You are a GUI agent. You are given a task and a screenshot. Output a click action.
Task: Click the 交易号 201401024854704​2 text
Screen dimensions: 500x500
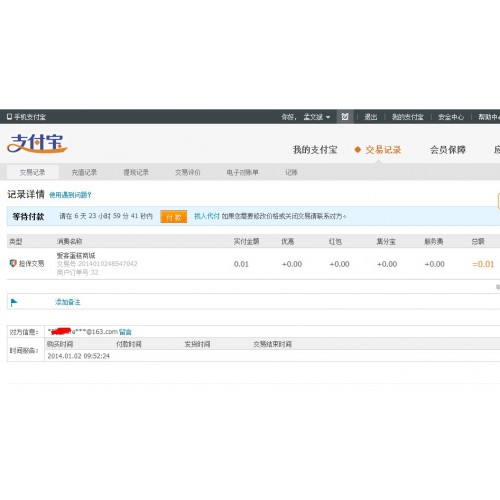[97, 264]
